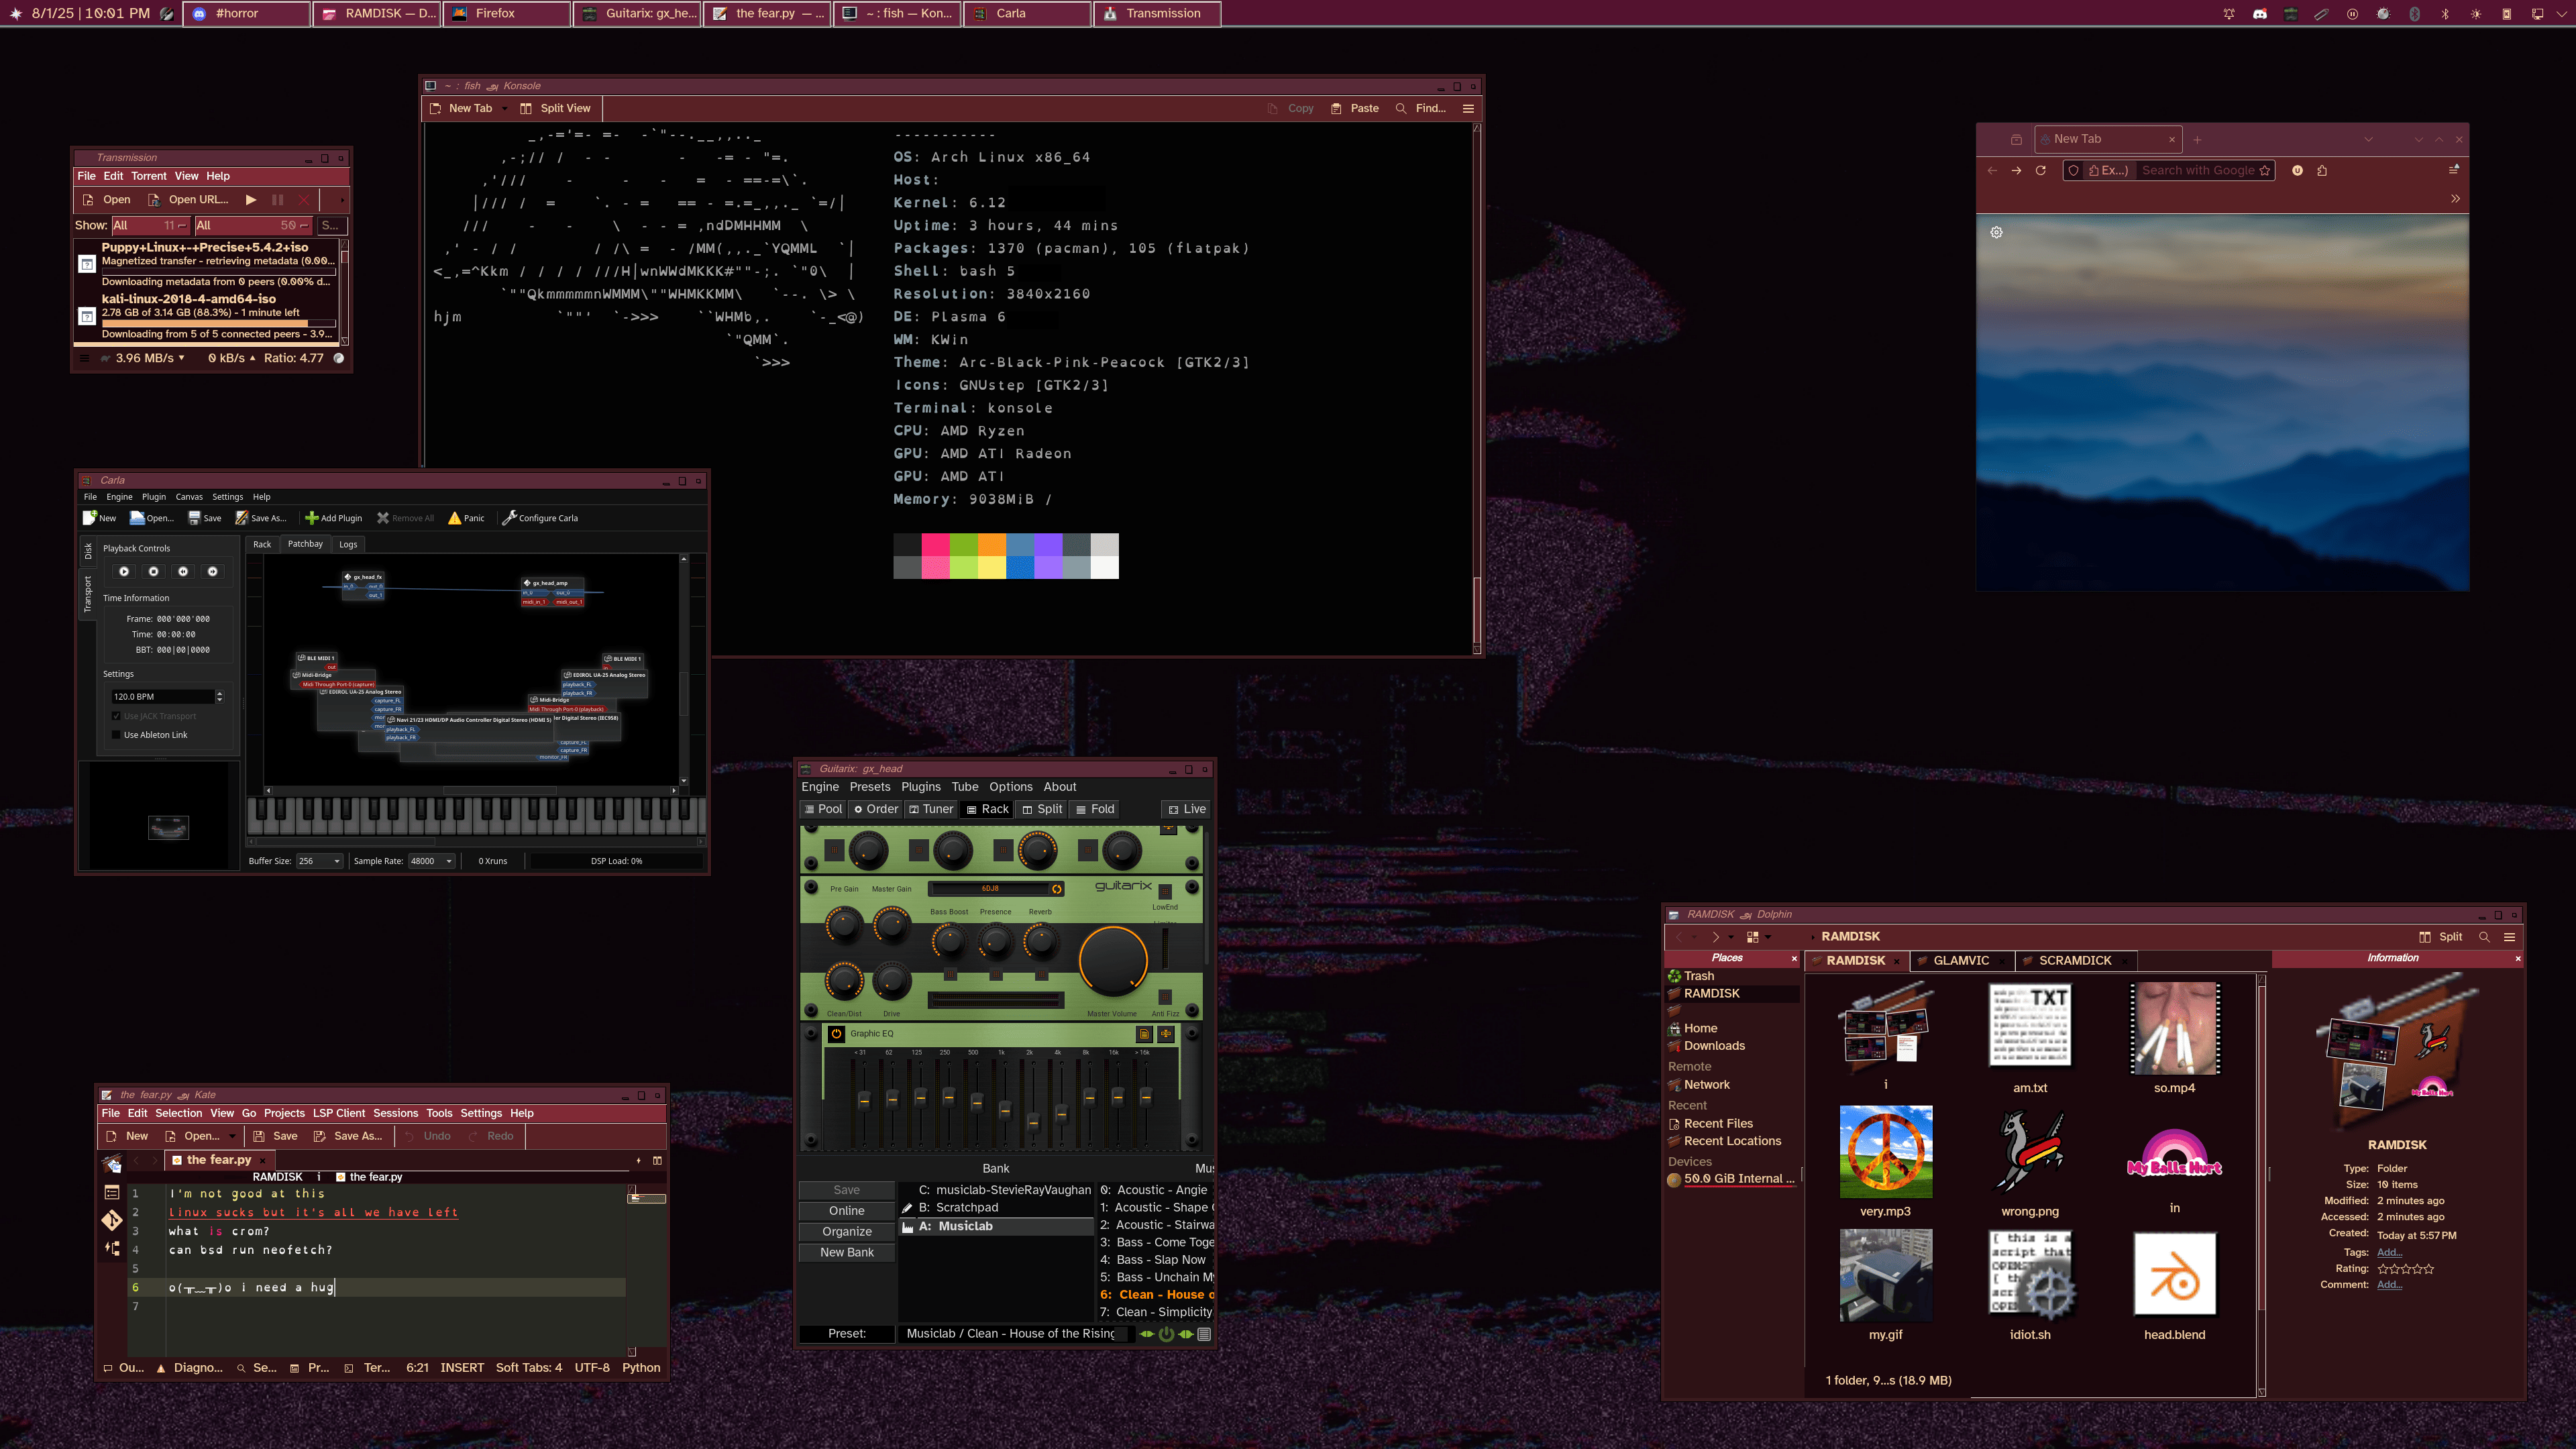The width and height of the screenshot is (2576, 1449).
Task: Toggle the Anti Fizz switch in Guitarix
Action: (x=1165, y=997)
